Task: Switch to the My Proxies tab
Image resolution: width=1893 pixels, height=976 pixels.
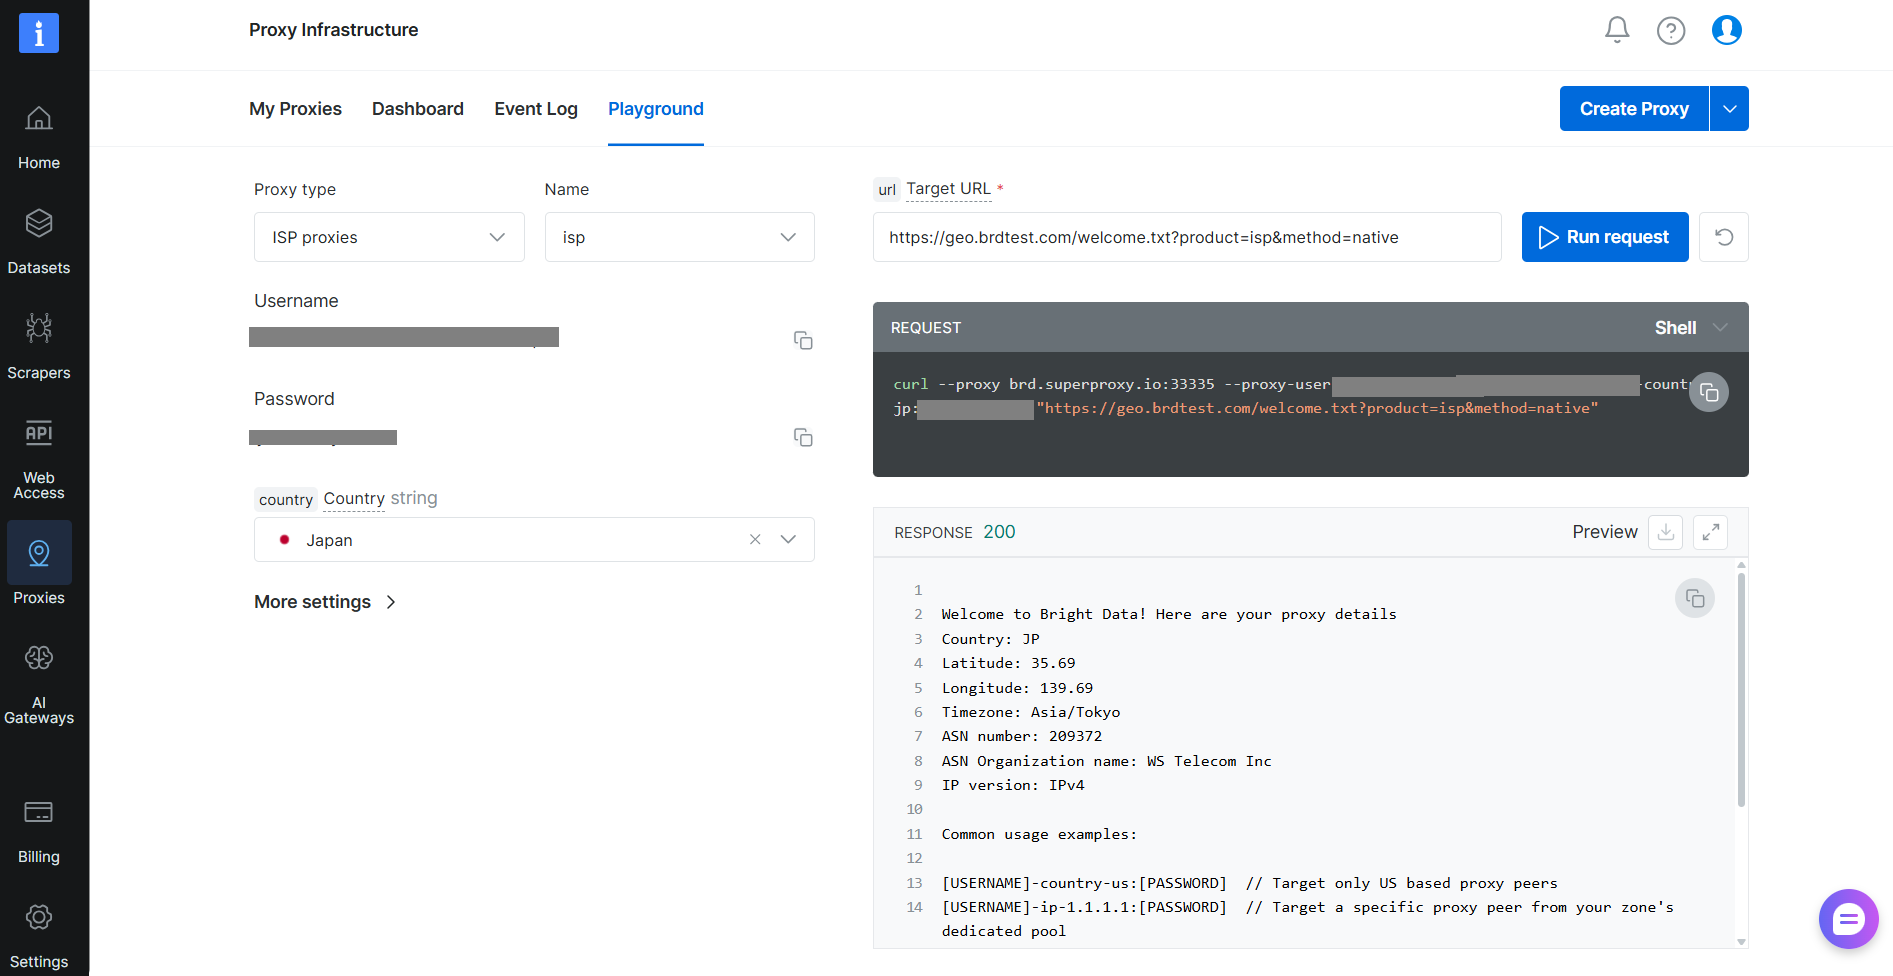Action: (x=295, y=109)
